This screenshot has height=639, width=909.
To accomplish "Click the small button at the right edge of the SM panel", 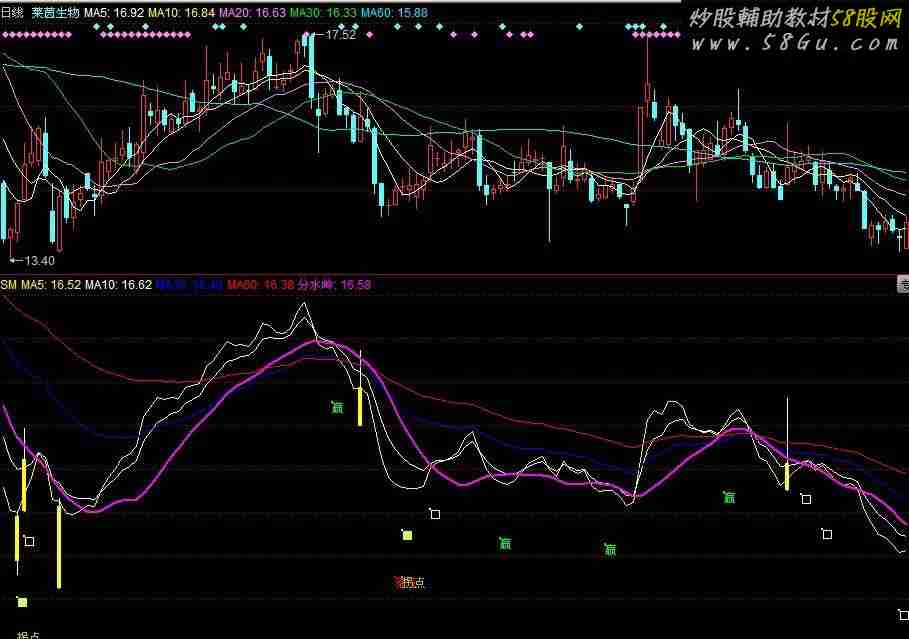I will pyautogui.click(x=903, y=285).
